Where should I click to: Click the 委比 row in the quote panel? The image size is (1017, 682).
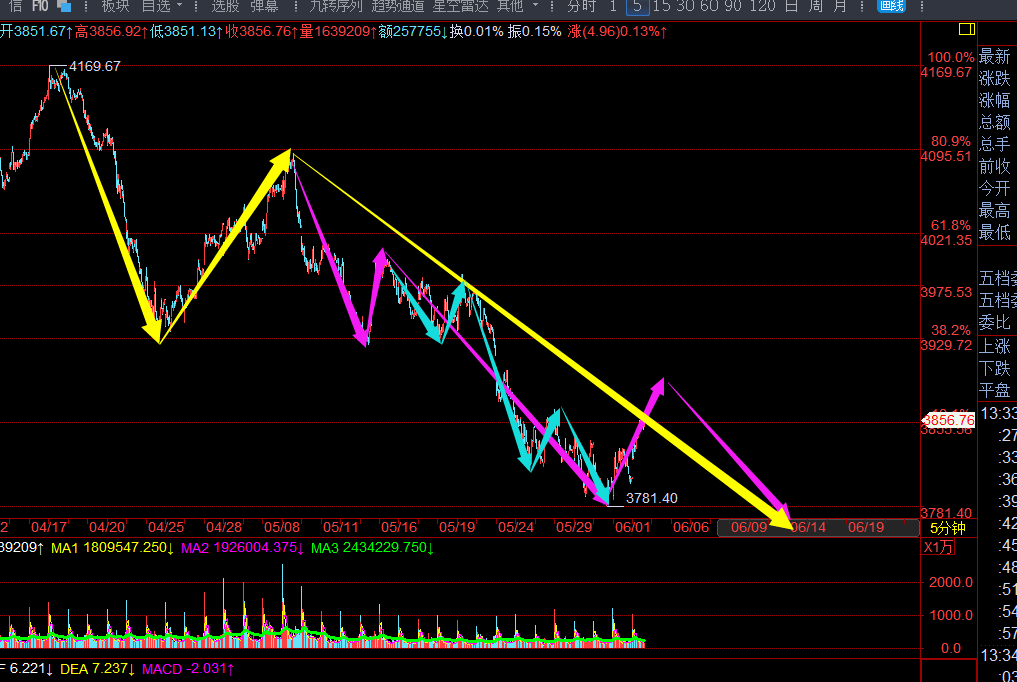(x=995, y=322)
